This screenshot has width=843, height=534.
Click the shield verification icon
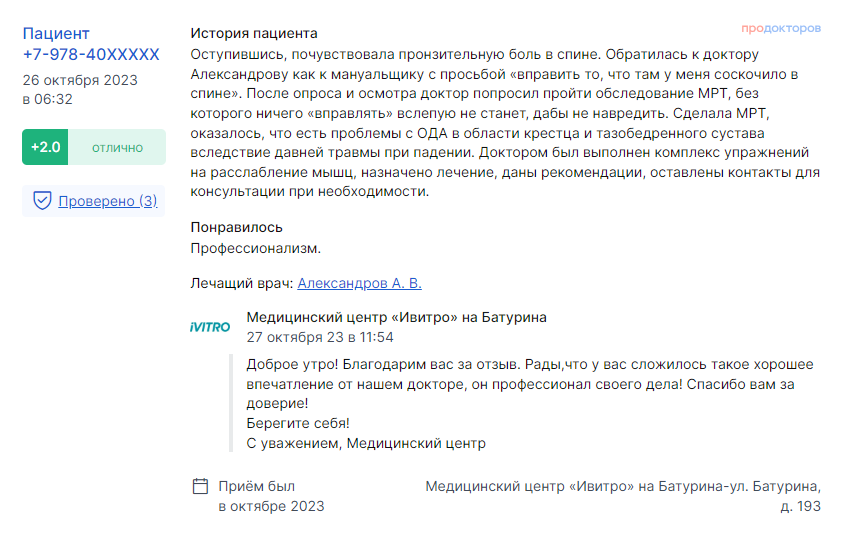(42, 201)
